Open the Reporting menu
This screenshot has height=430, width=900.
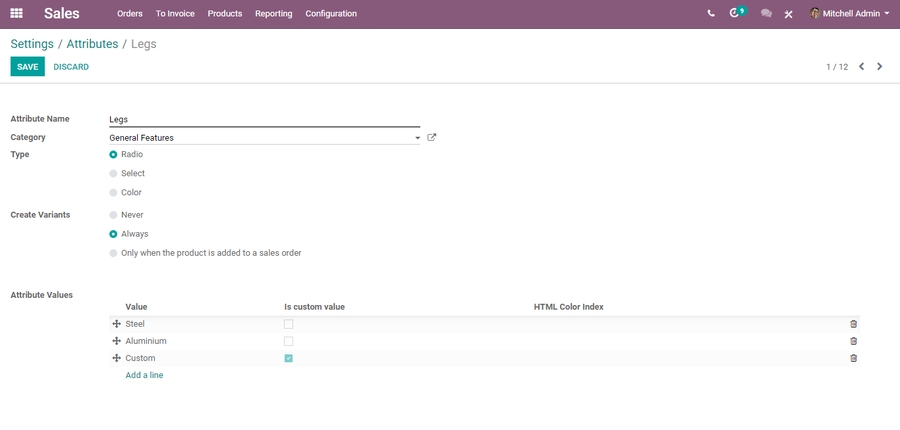pyautogui.click(x=273, y=14)
